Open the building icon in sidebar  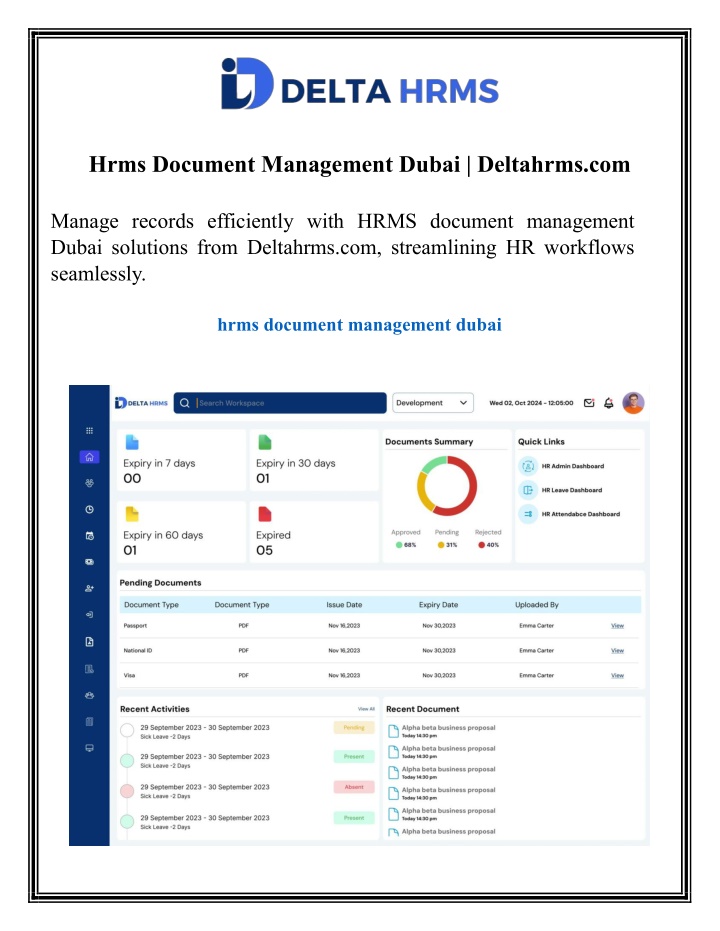click(90, 669)
